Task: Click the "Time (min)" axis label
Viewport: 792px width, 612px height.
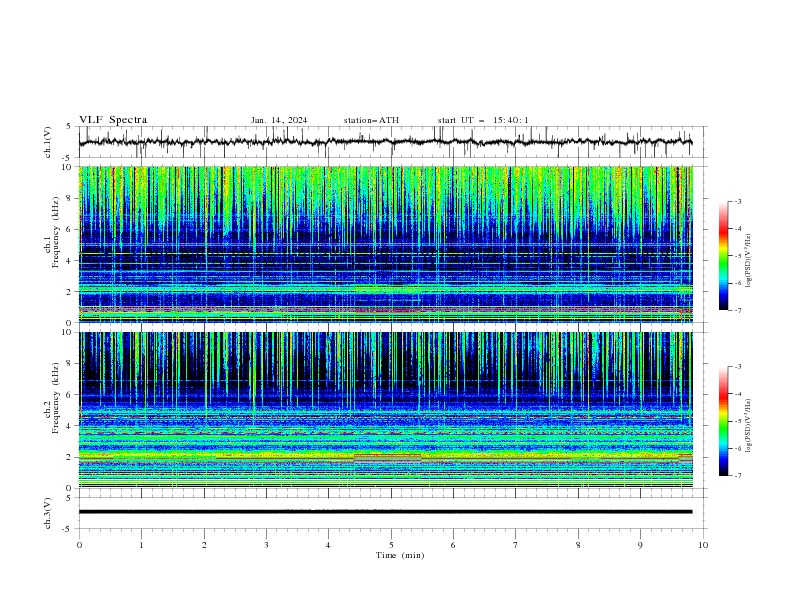Action: point(400,555)
